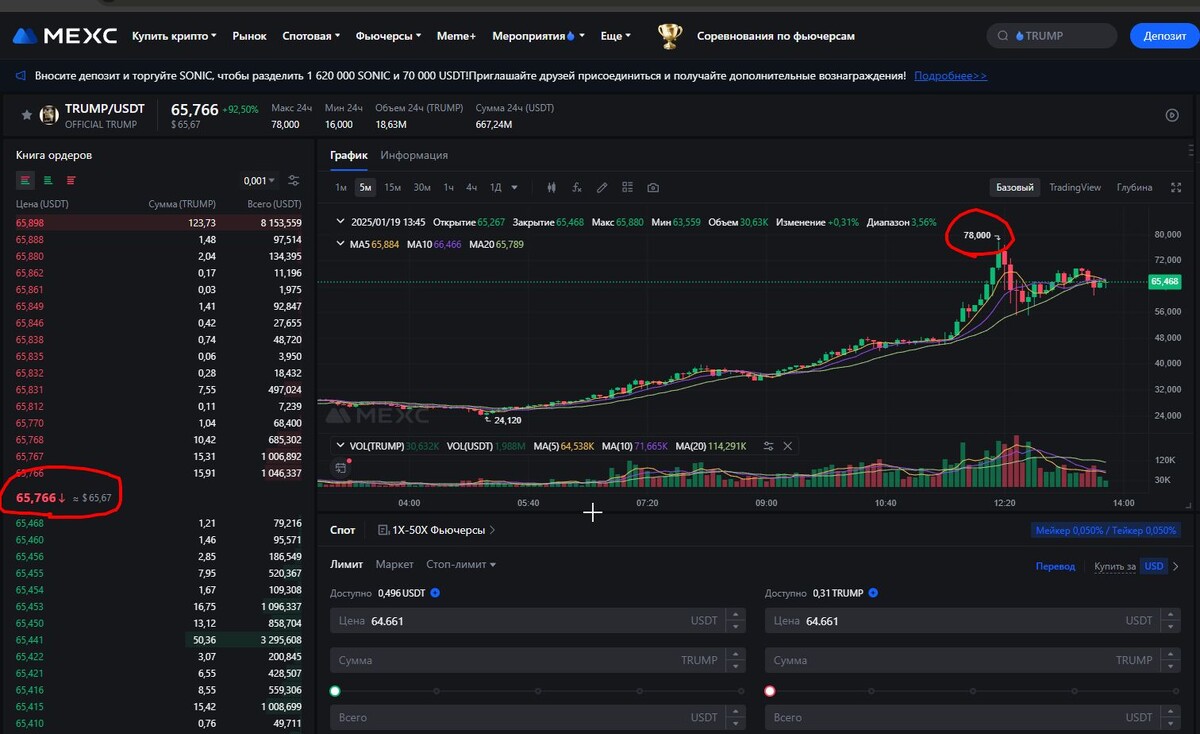Open Соревнования по фьючерсам link
Screen dimensions: 1200x734
(x=775, y=36)
